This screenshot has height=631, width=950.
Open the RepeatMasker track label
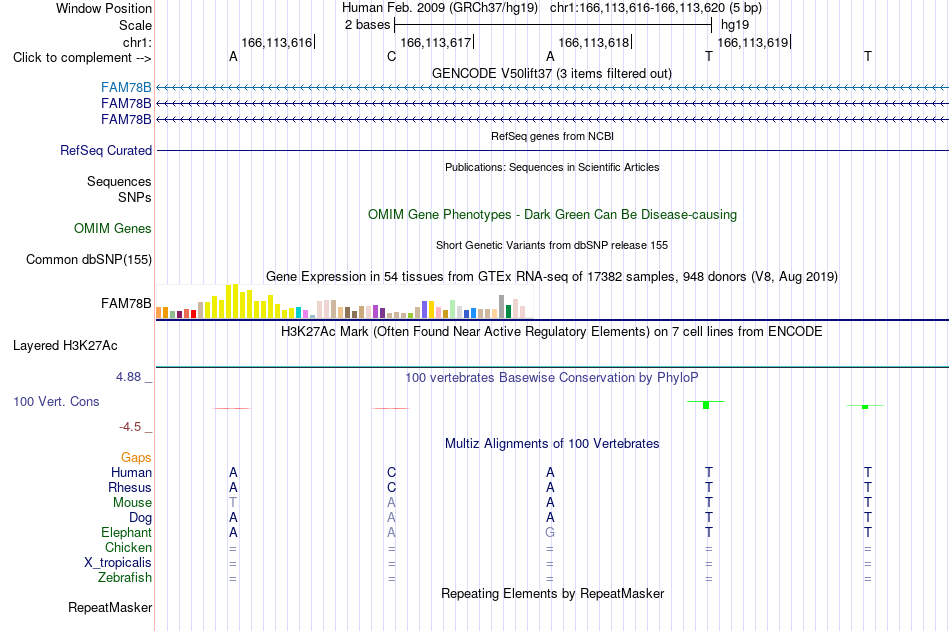tap(110, 607)
